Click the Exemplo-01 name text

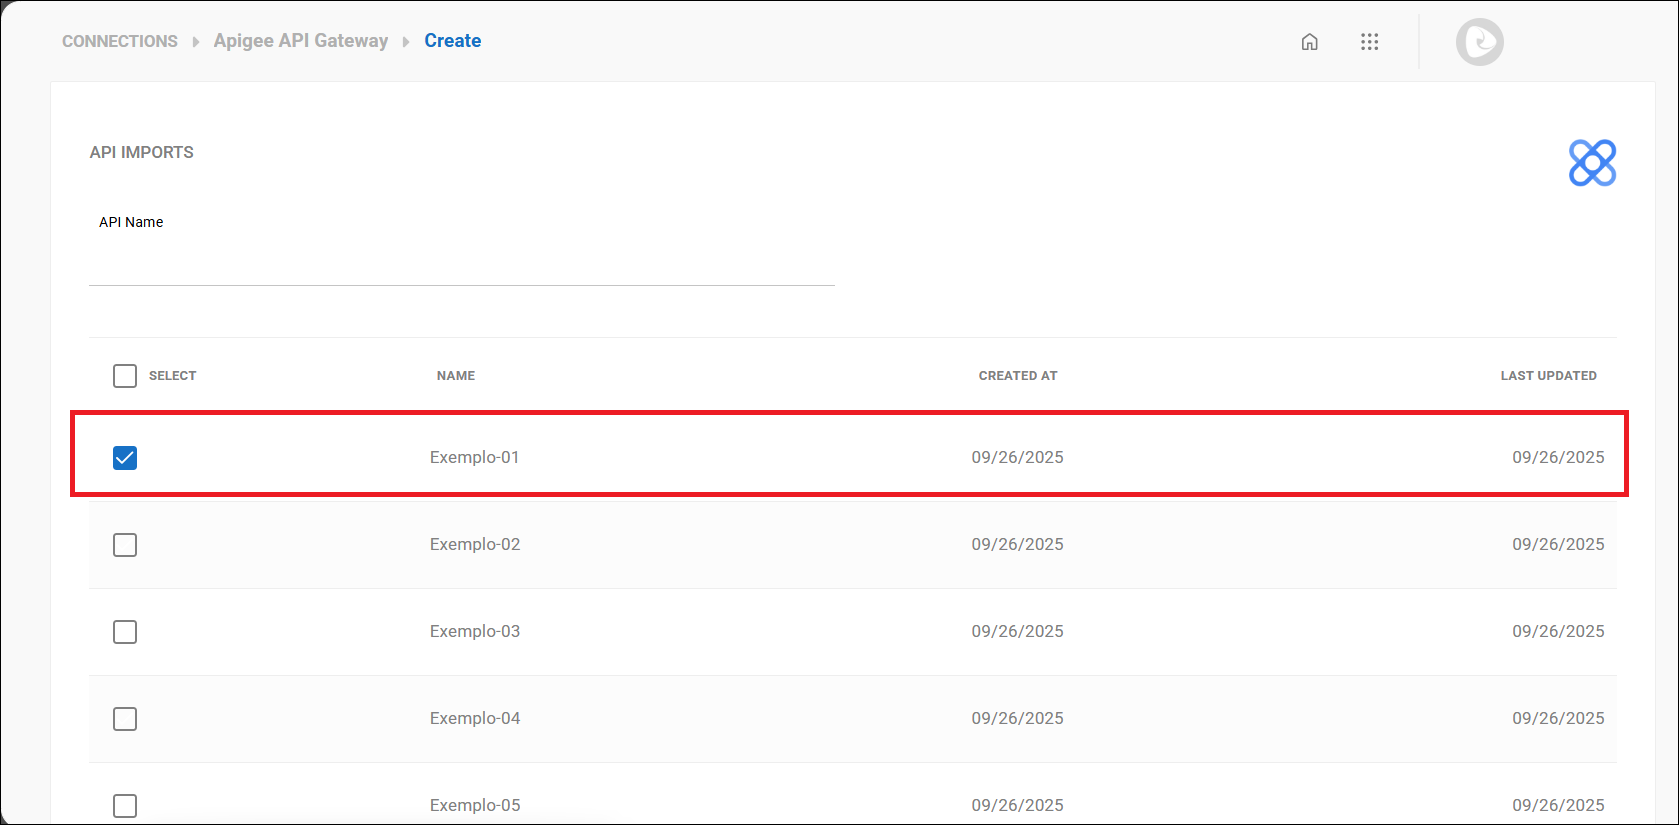[474, 457]
